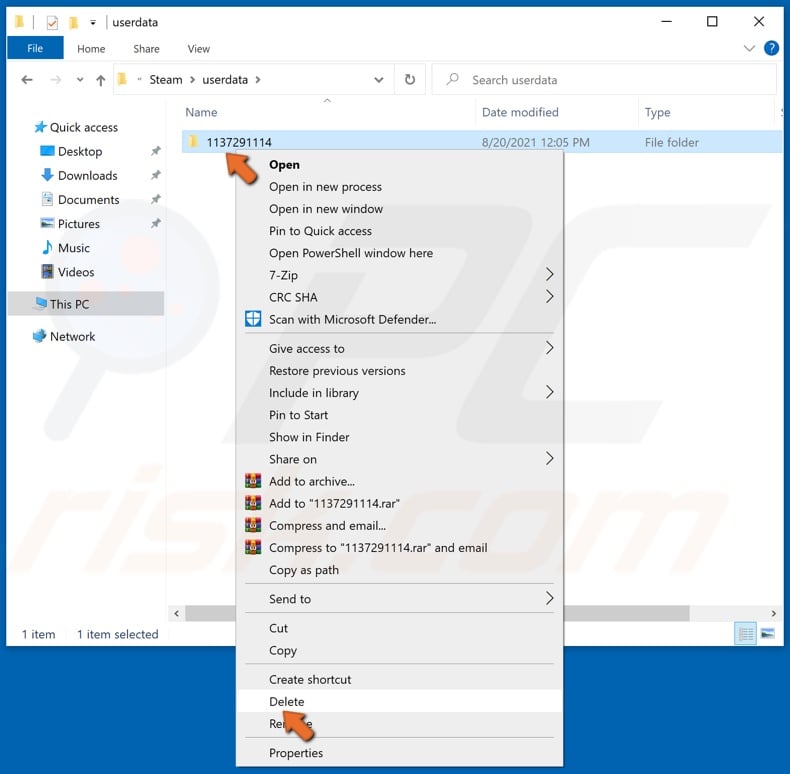Expand the Give access to submenu
The image size is (790, 774).
point(399,349)
